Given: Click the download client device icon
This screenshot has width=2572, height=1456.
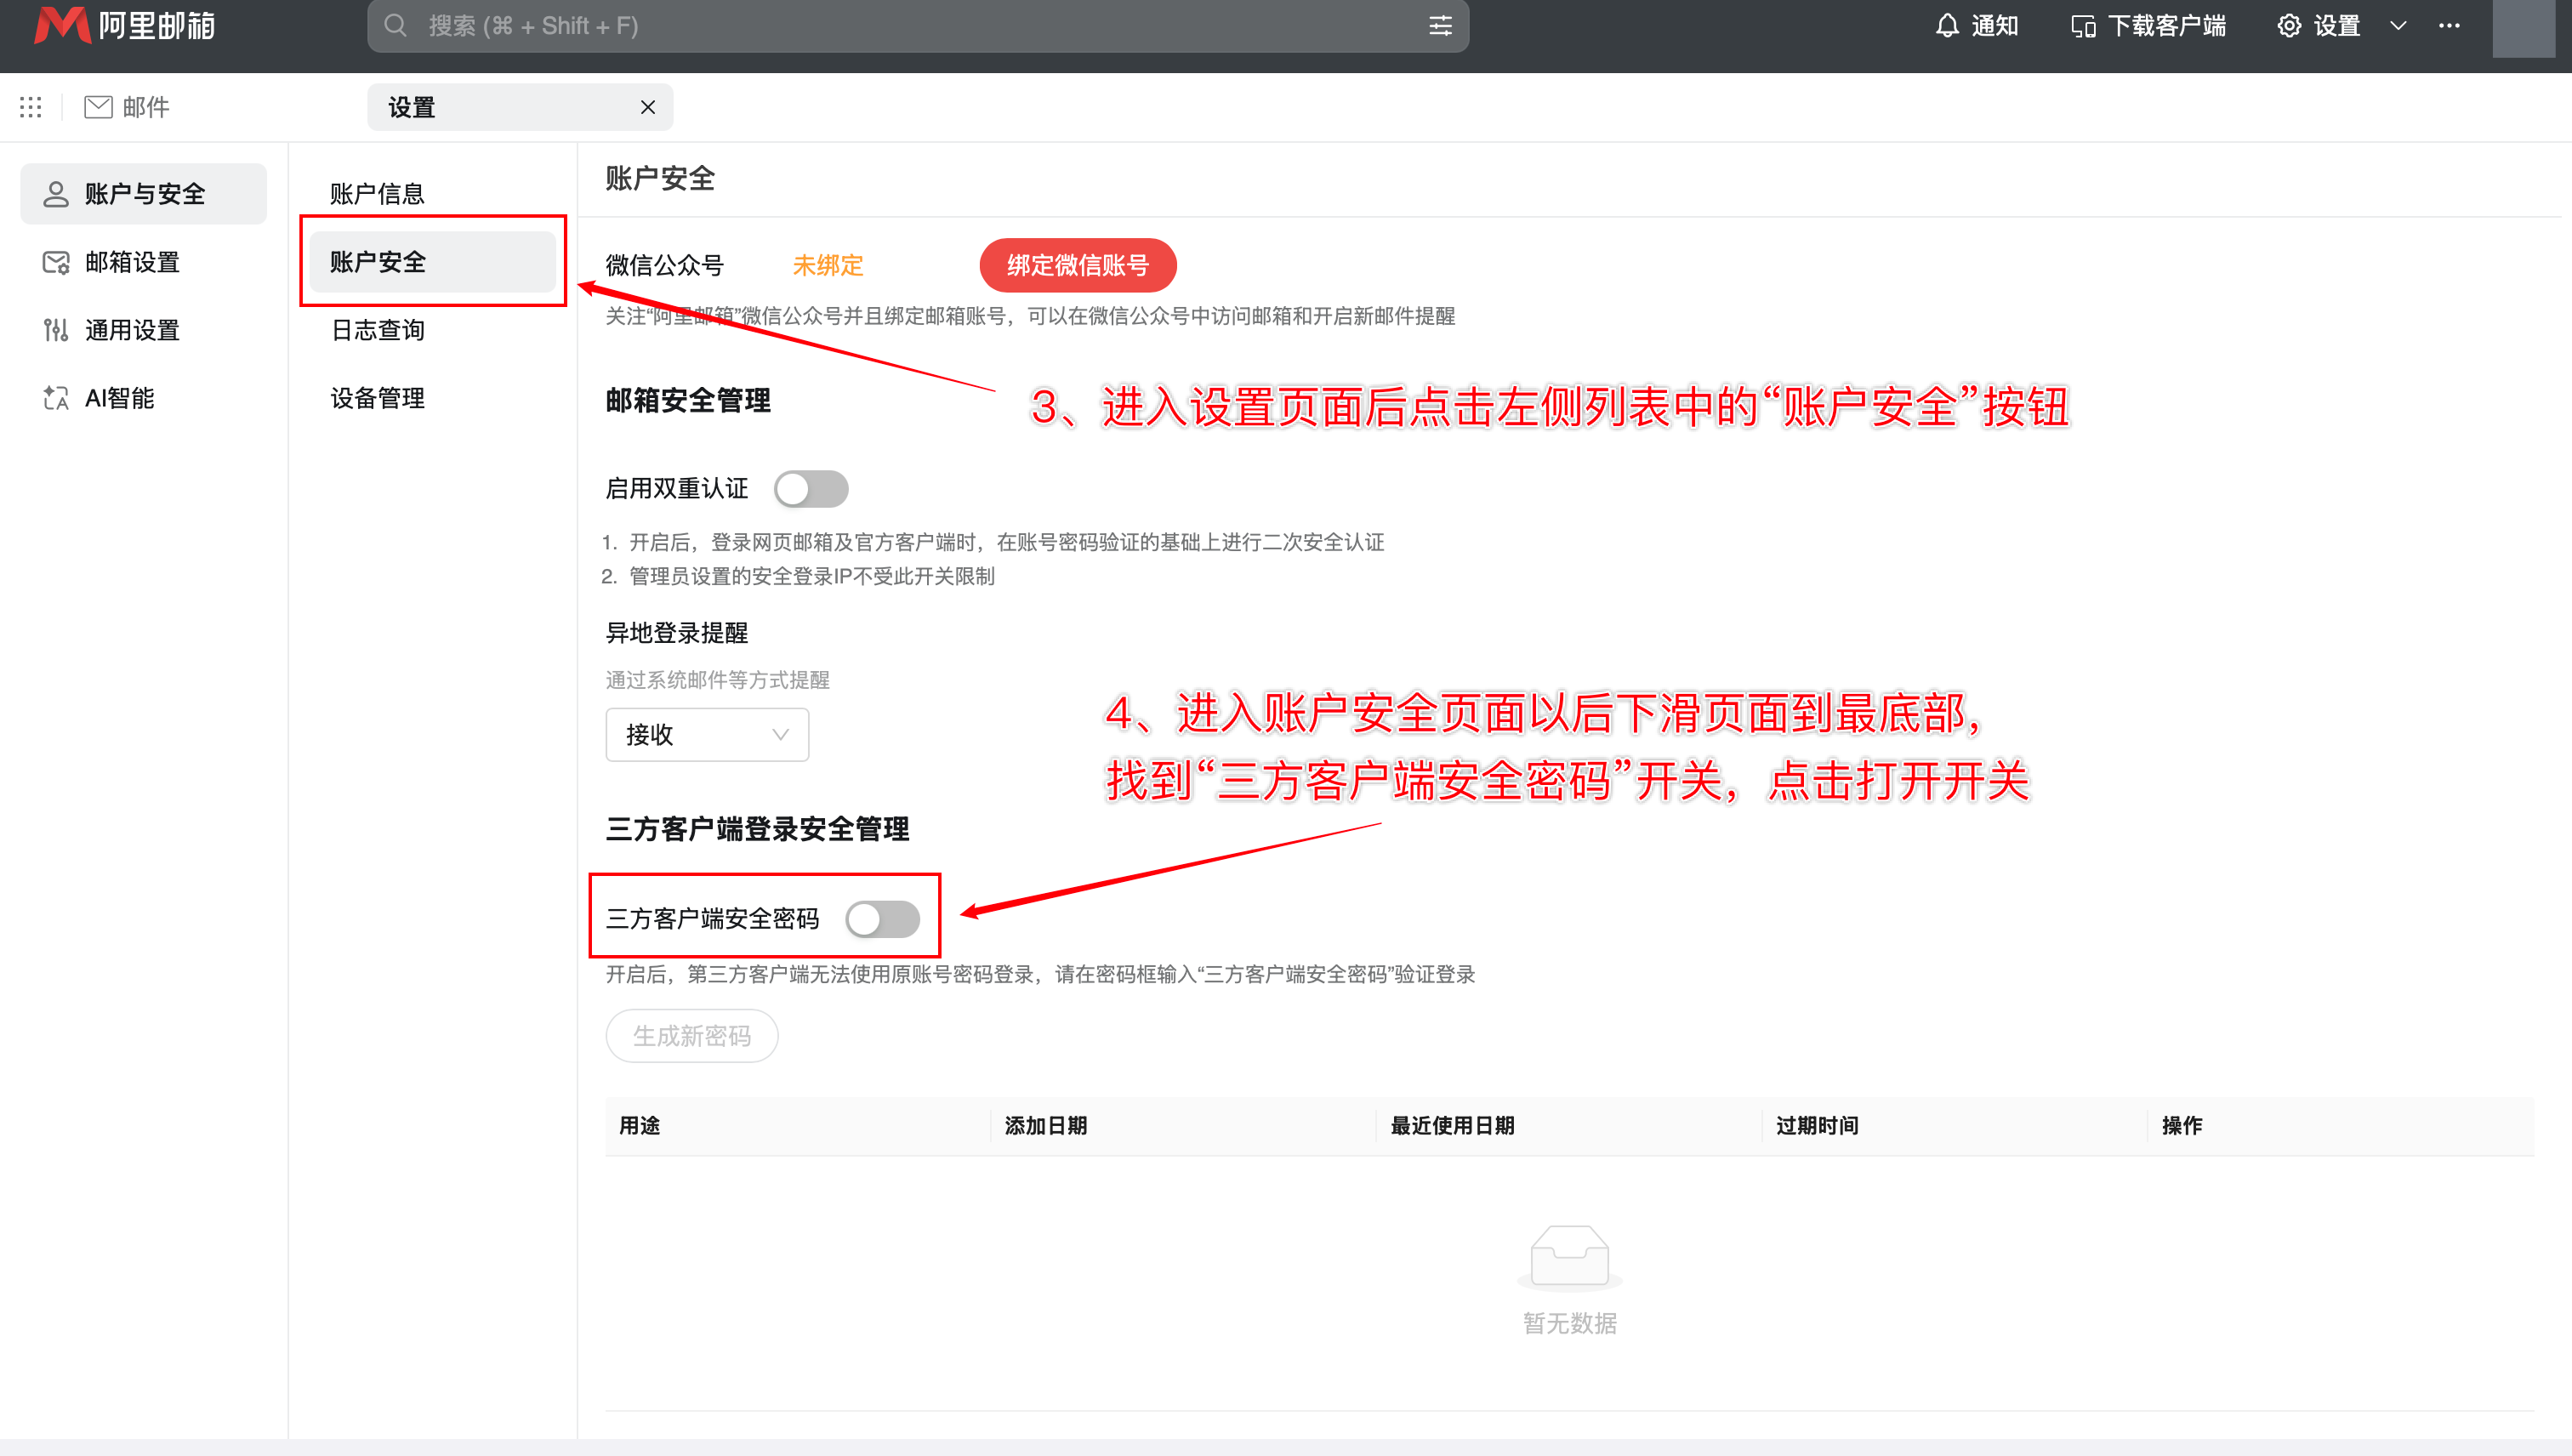Looking at the screenshot, I should (2083, 26).
